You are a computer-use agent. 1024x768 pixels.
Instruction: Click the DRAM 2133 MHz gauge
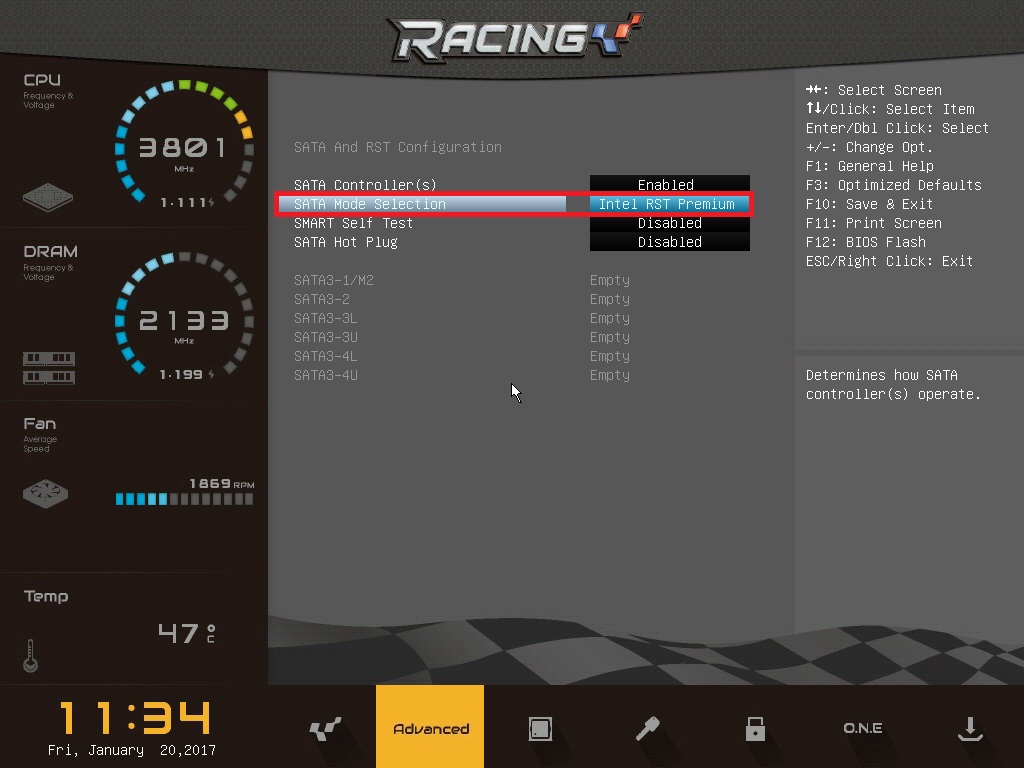(x=184, y=320)
